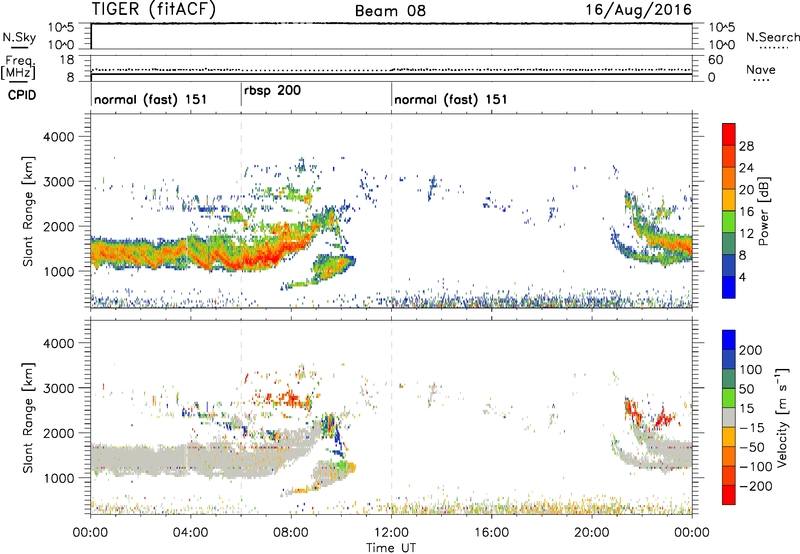The image size is (800, 554).
Task: Click the 'normal (fast) 151' label after 12:00
Action: coord(451,99)
